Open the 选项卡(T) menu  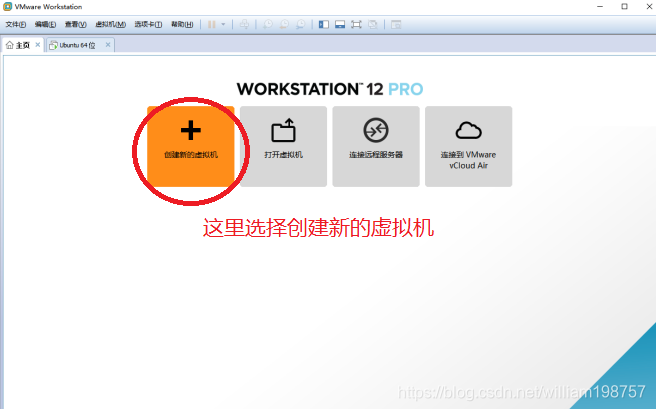148,25
